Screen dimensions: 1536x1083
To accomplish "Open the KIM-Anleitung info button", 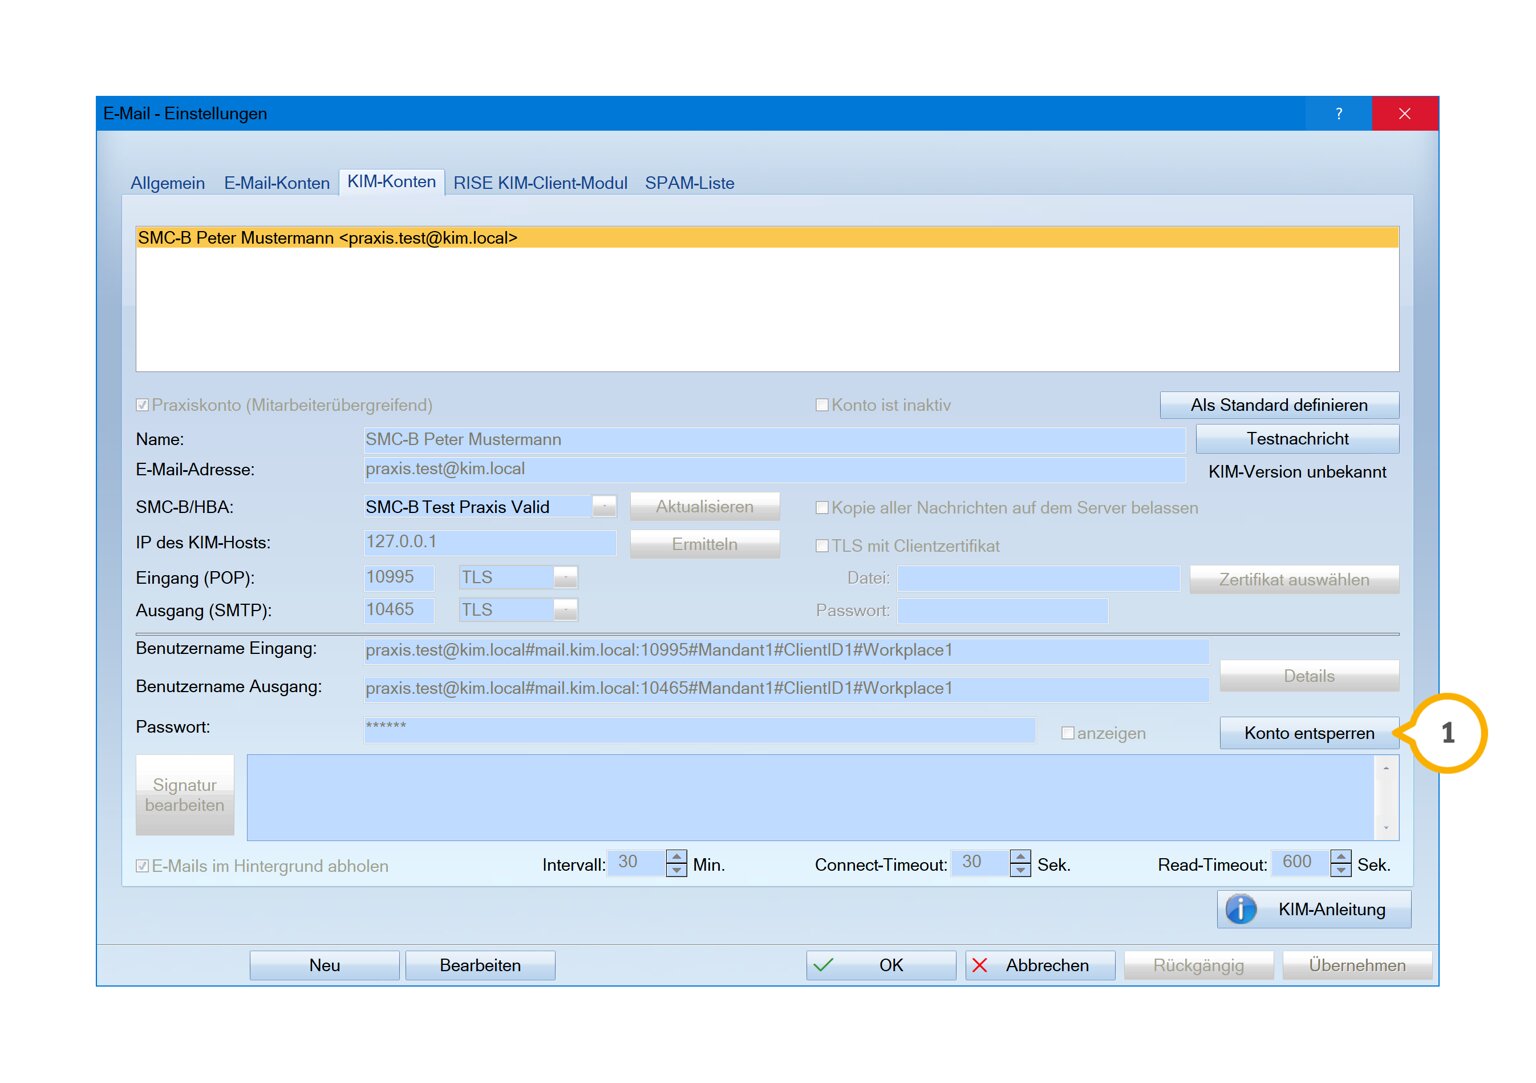I will tap(1313, 909).
